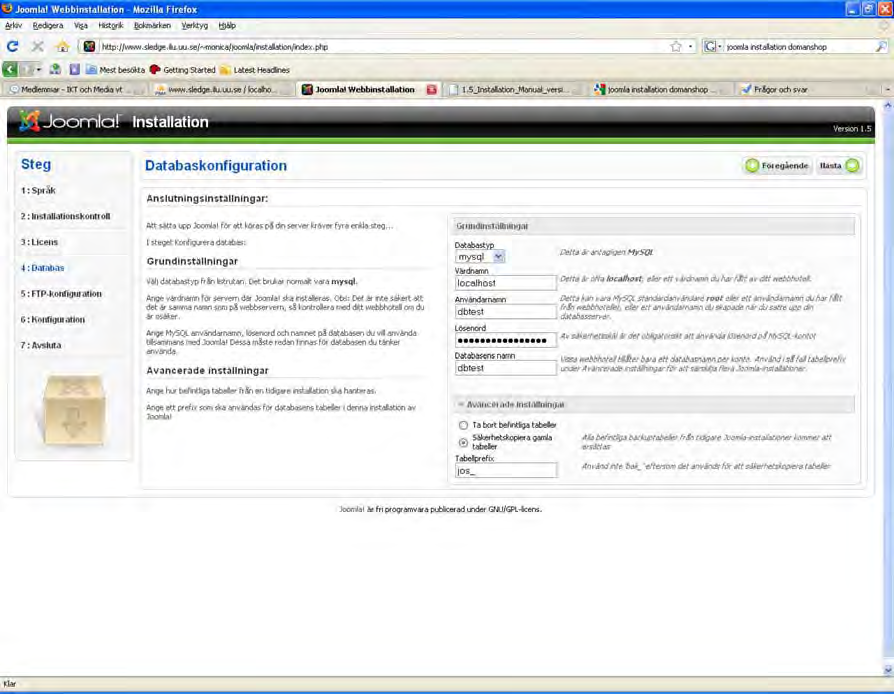Viewport: 894px width, 694px height.
Task: Switch to 'Medlemmar - IKT och Media' tab
Action: [x=74, y=90]
